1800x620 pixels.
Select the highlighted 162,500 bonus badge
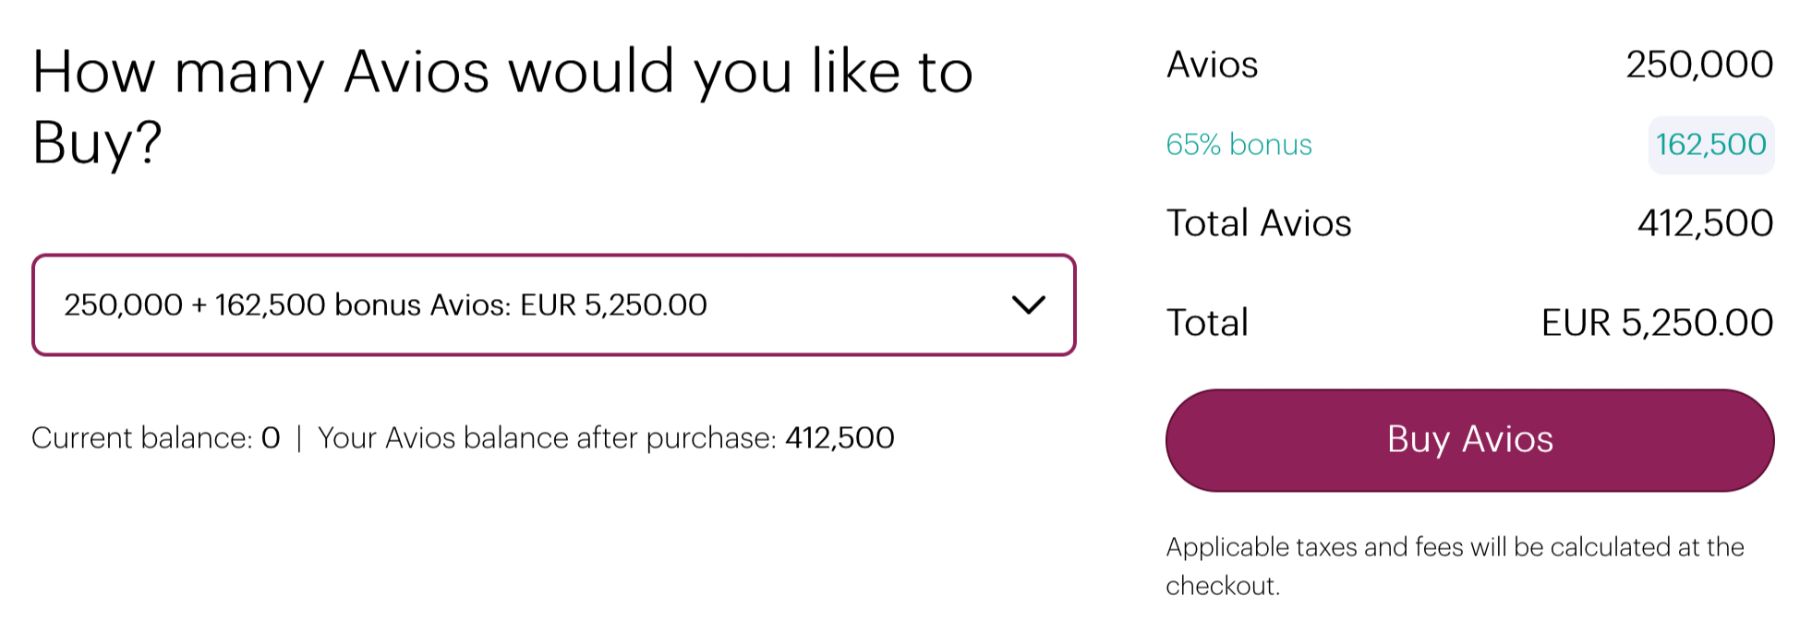[x=1710, y=145]
